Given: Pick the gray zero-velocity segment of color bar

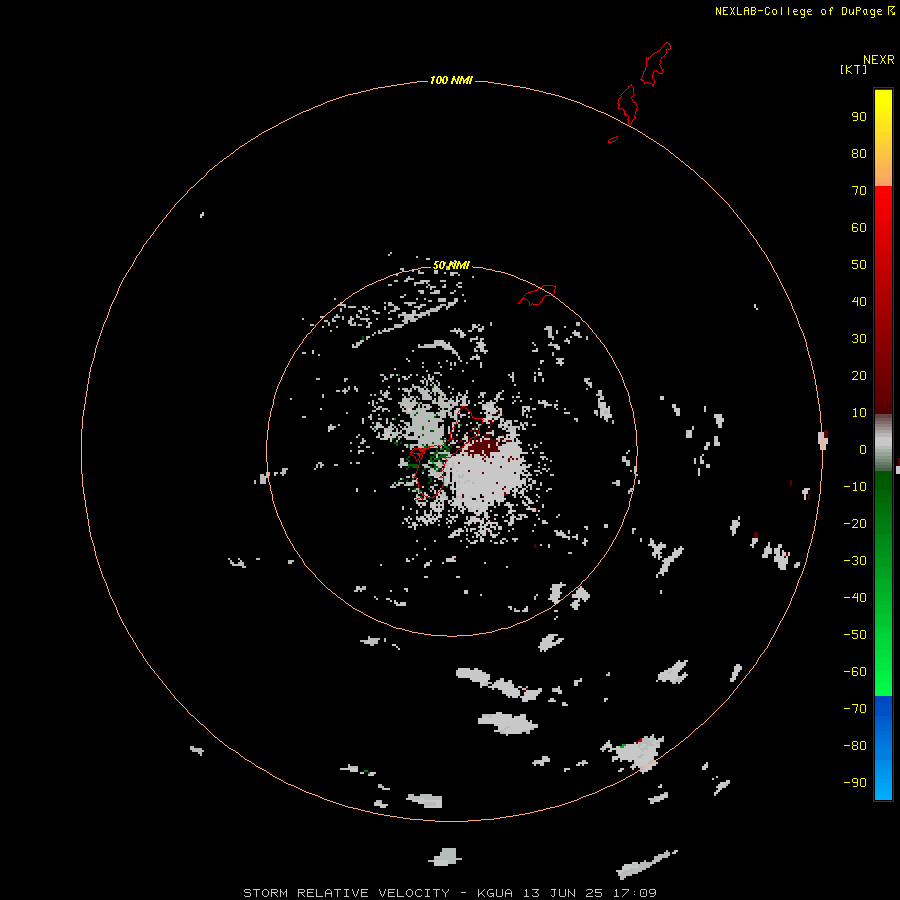Looking at the screenshot, I should coord(883,443).
